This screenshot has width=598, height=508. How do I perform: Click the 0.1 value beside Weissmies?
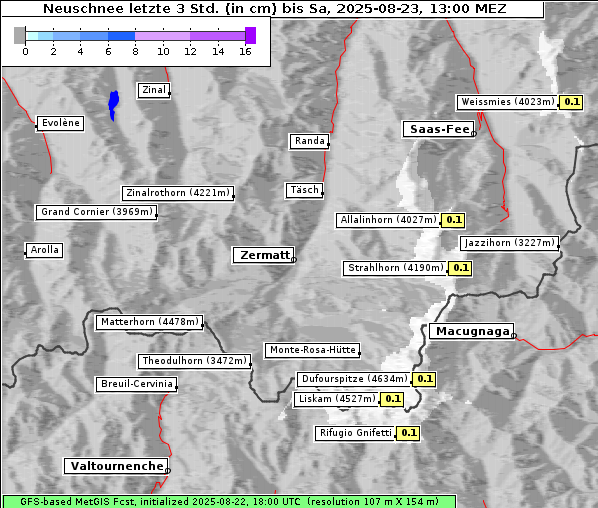[x=571, y=102]
